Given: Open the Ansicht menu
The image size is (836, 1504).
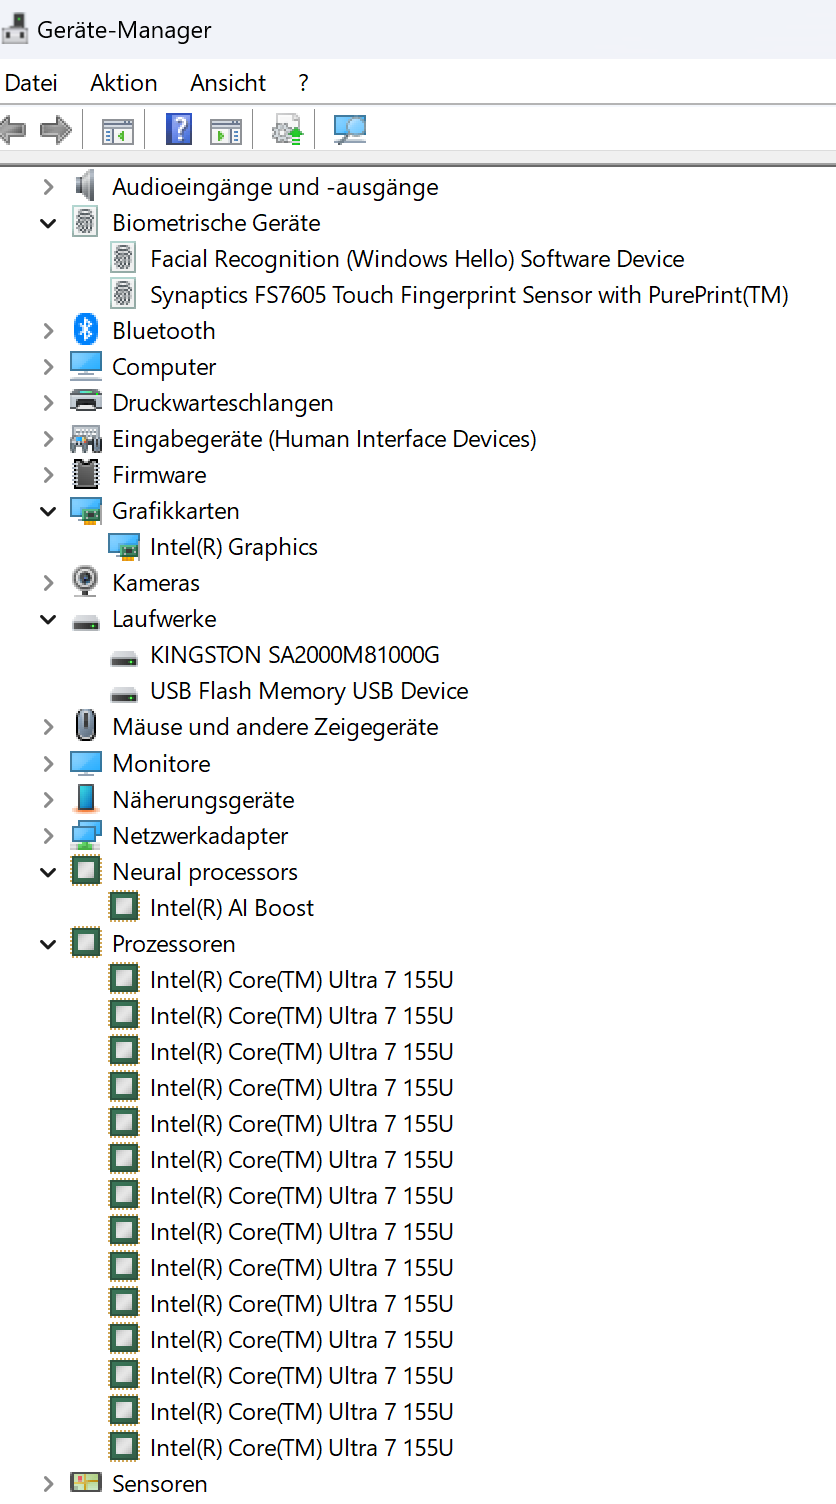Looking at the screenshot, I should (228, 82).
